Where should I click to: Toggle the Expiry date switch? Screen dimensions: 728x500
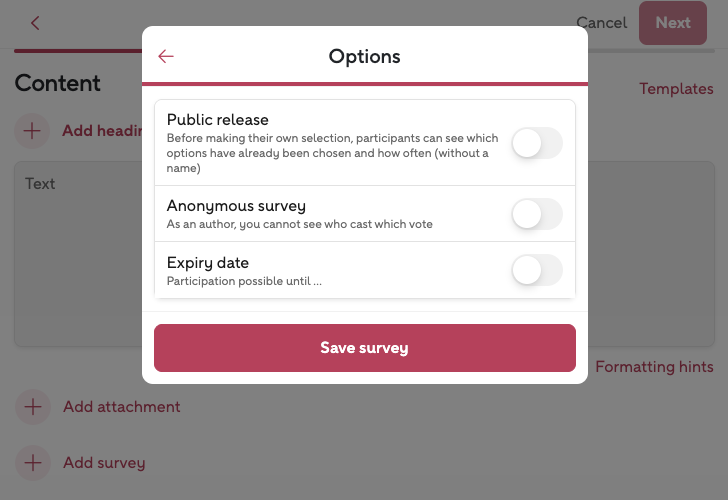pos(536,270)
